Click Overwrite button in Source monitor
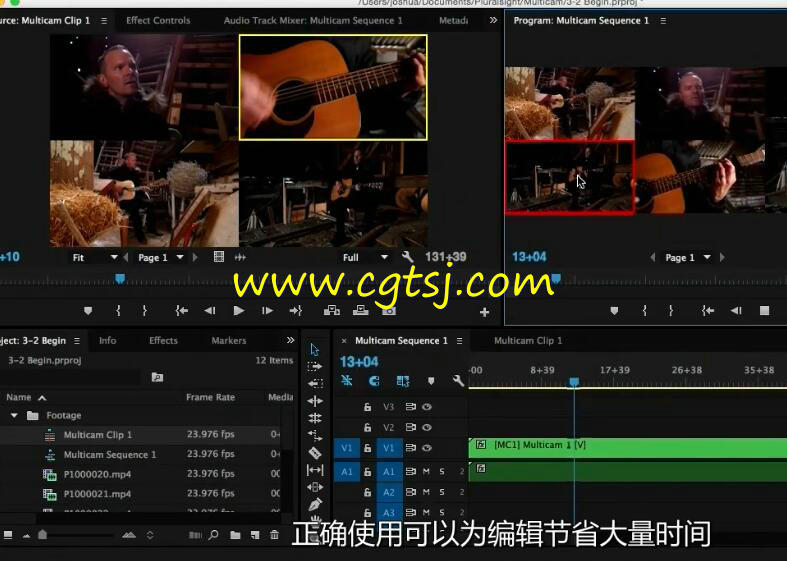The width and height of the screenshot is (787, 561). (360, 311)
